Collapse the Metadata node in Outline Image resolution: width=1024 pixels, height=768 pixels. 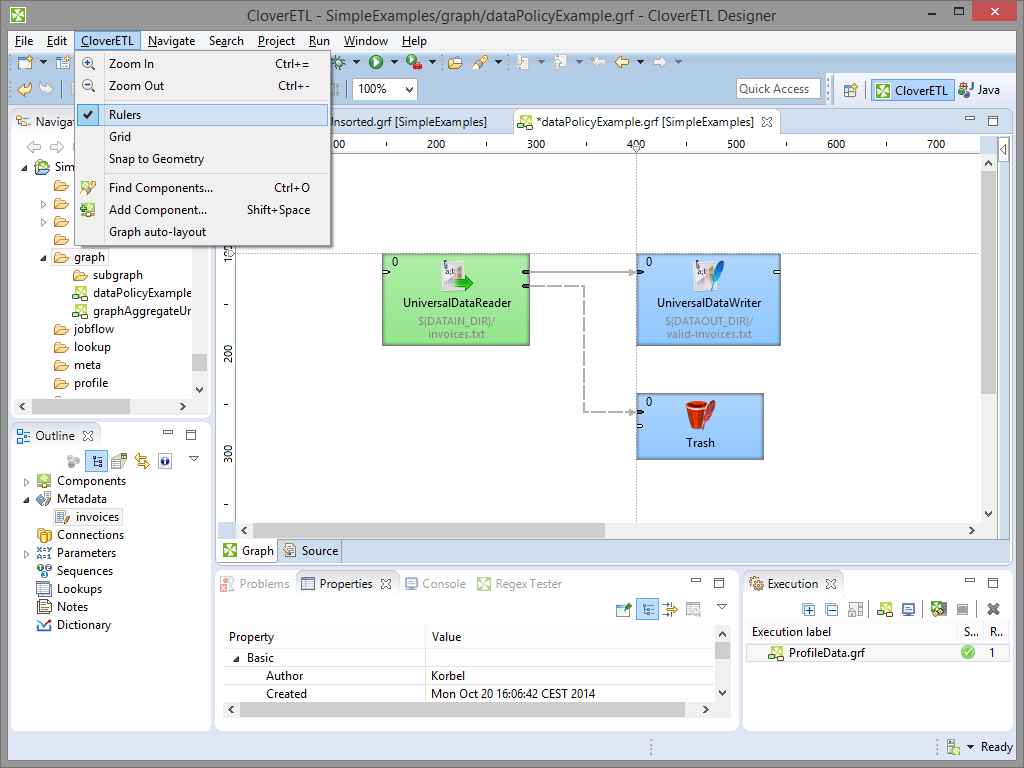point(26,500)
